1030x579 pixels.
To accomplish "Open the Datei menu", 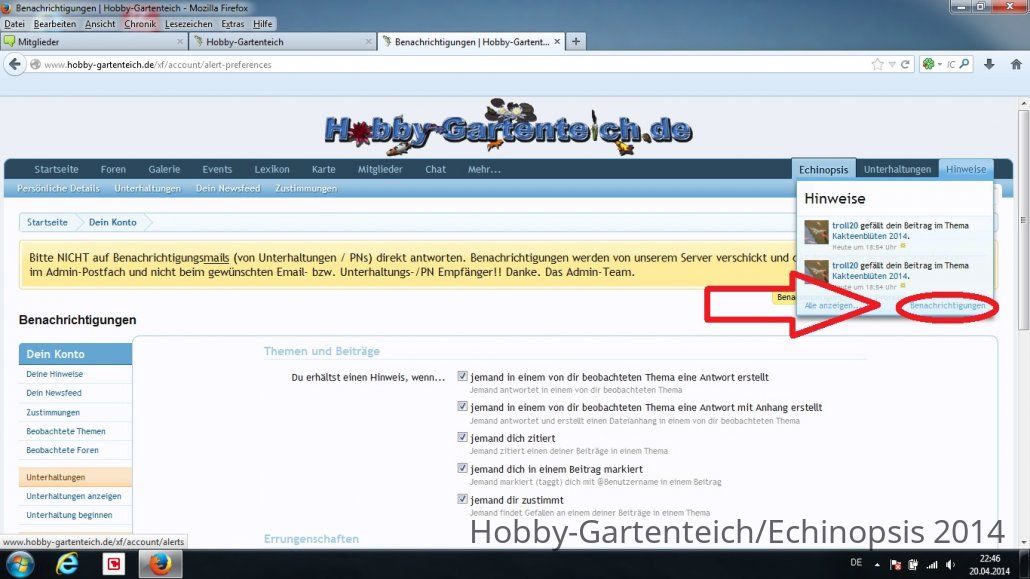I will (x=14, y=24).
